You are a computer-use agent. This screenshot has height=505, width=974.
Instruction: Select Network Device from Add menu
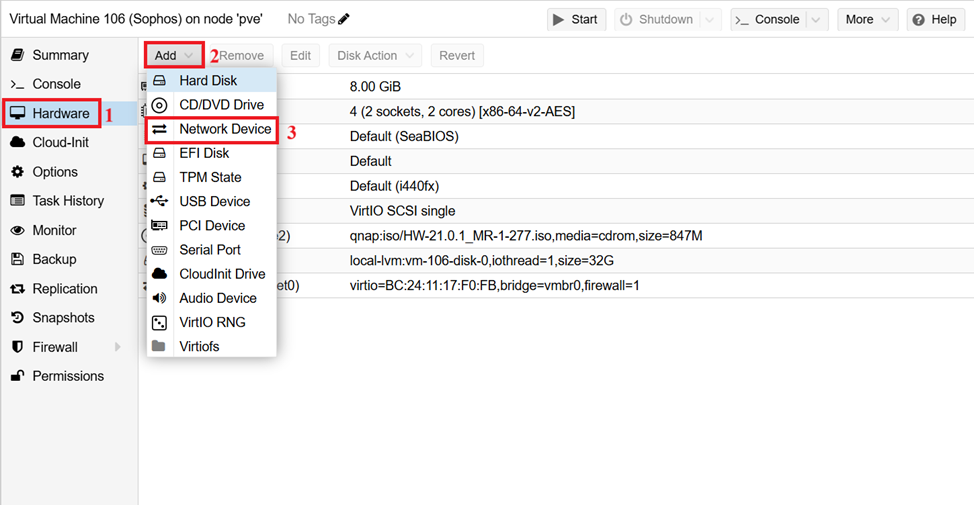[x=224, y=129]
